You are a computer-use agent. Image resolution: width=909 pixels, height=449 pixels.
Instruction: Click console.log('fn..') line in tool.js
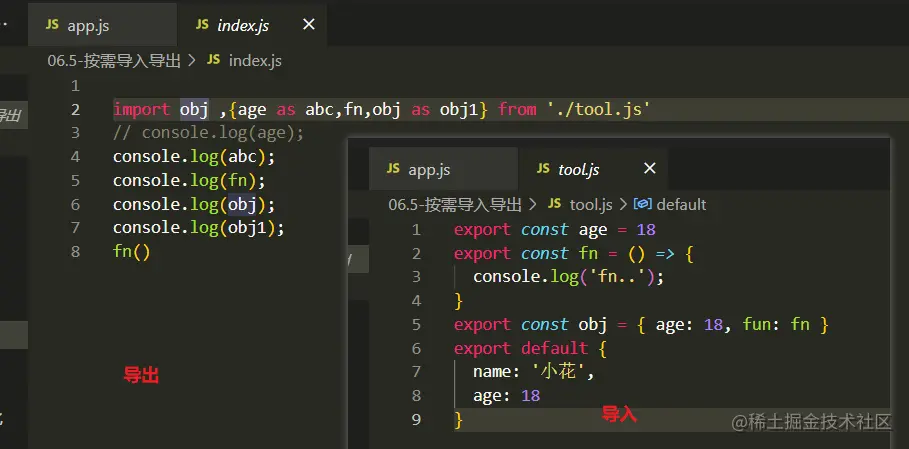[568, 277]
